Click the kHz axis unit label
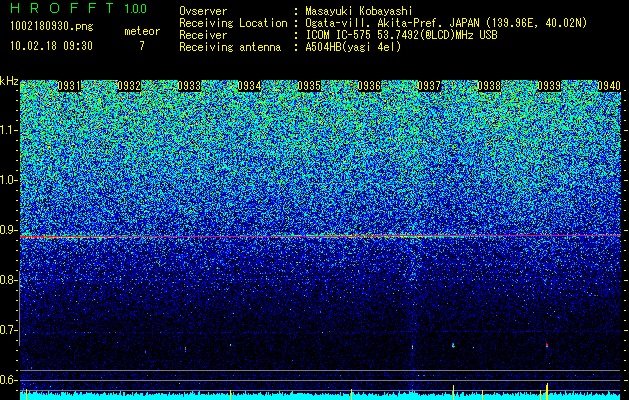The width and height of the screenshot is (629, 400). [9, 81]
